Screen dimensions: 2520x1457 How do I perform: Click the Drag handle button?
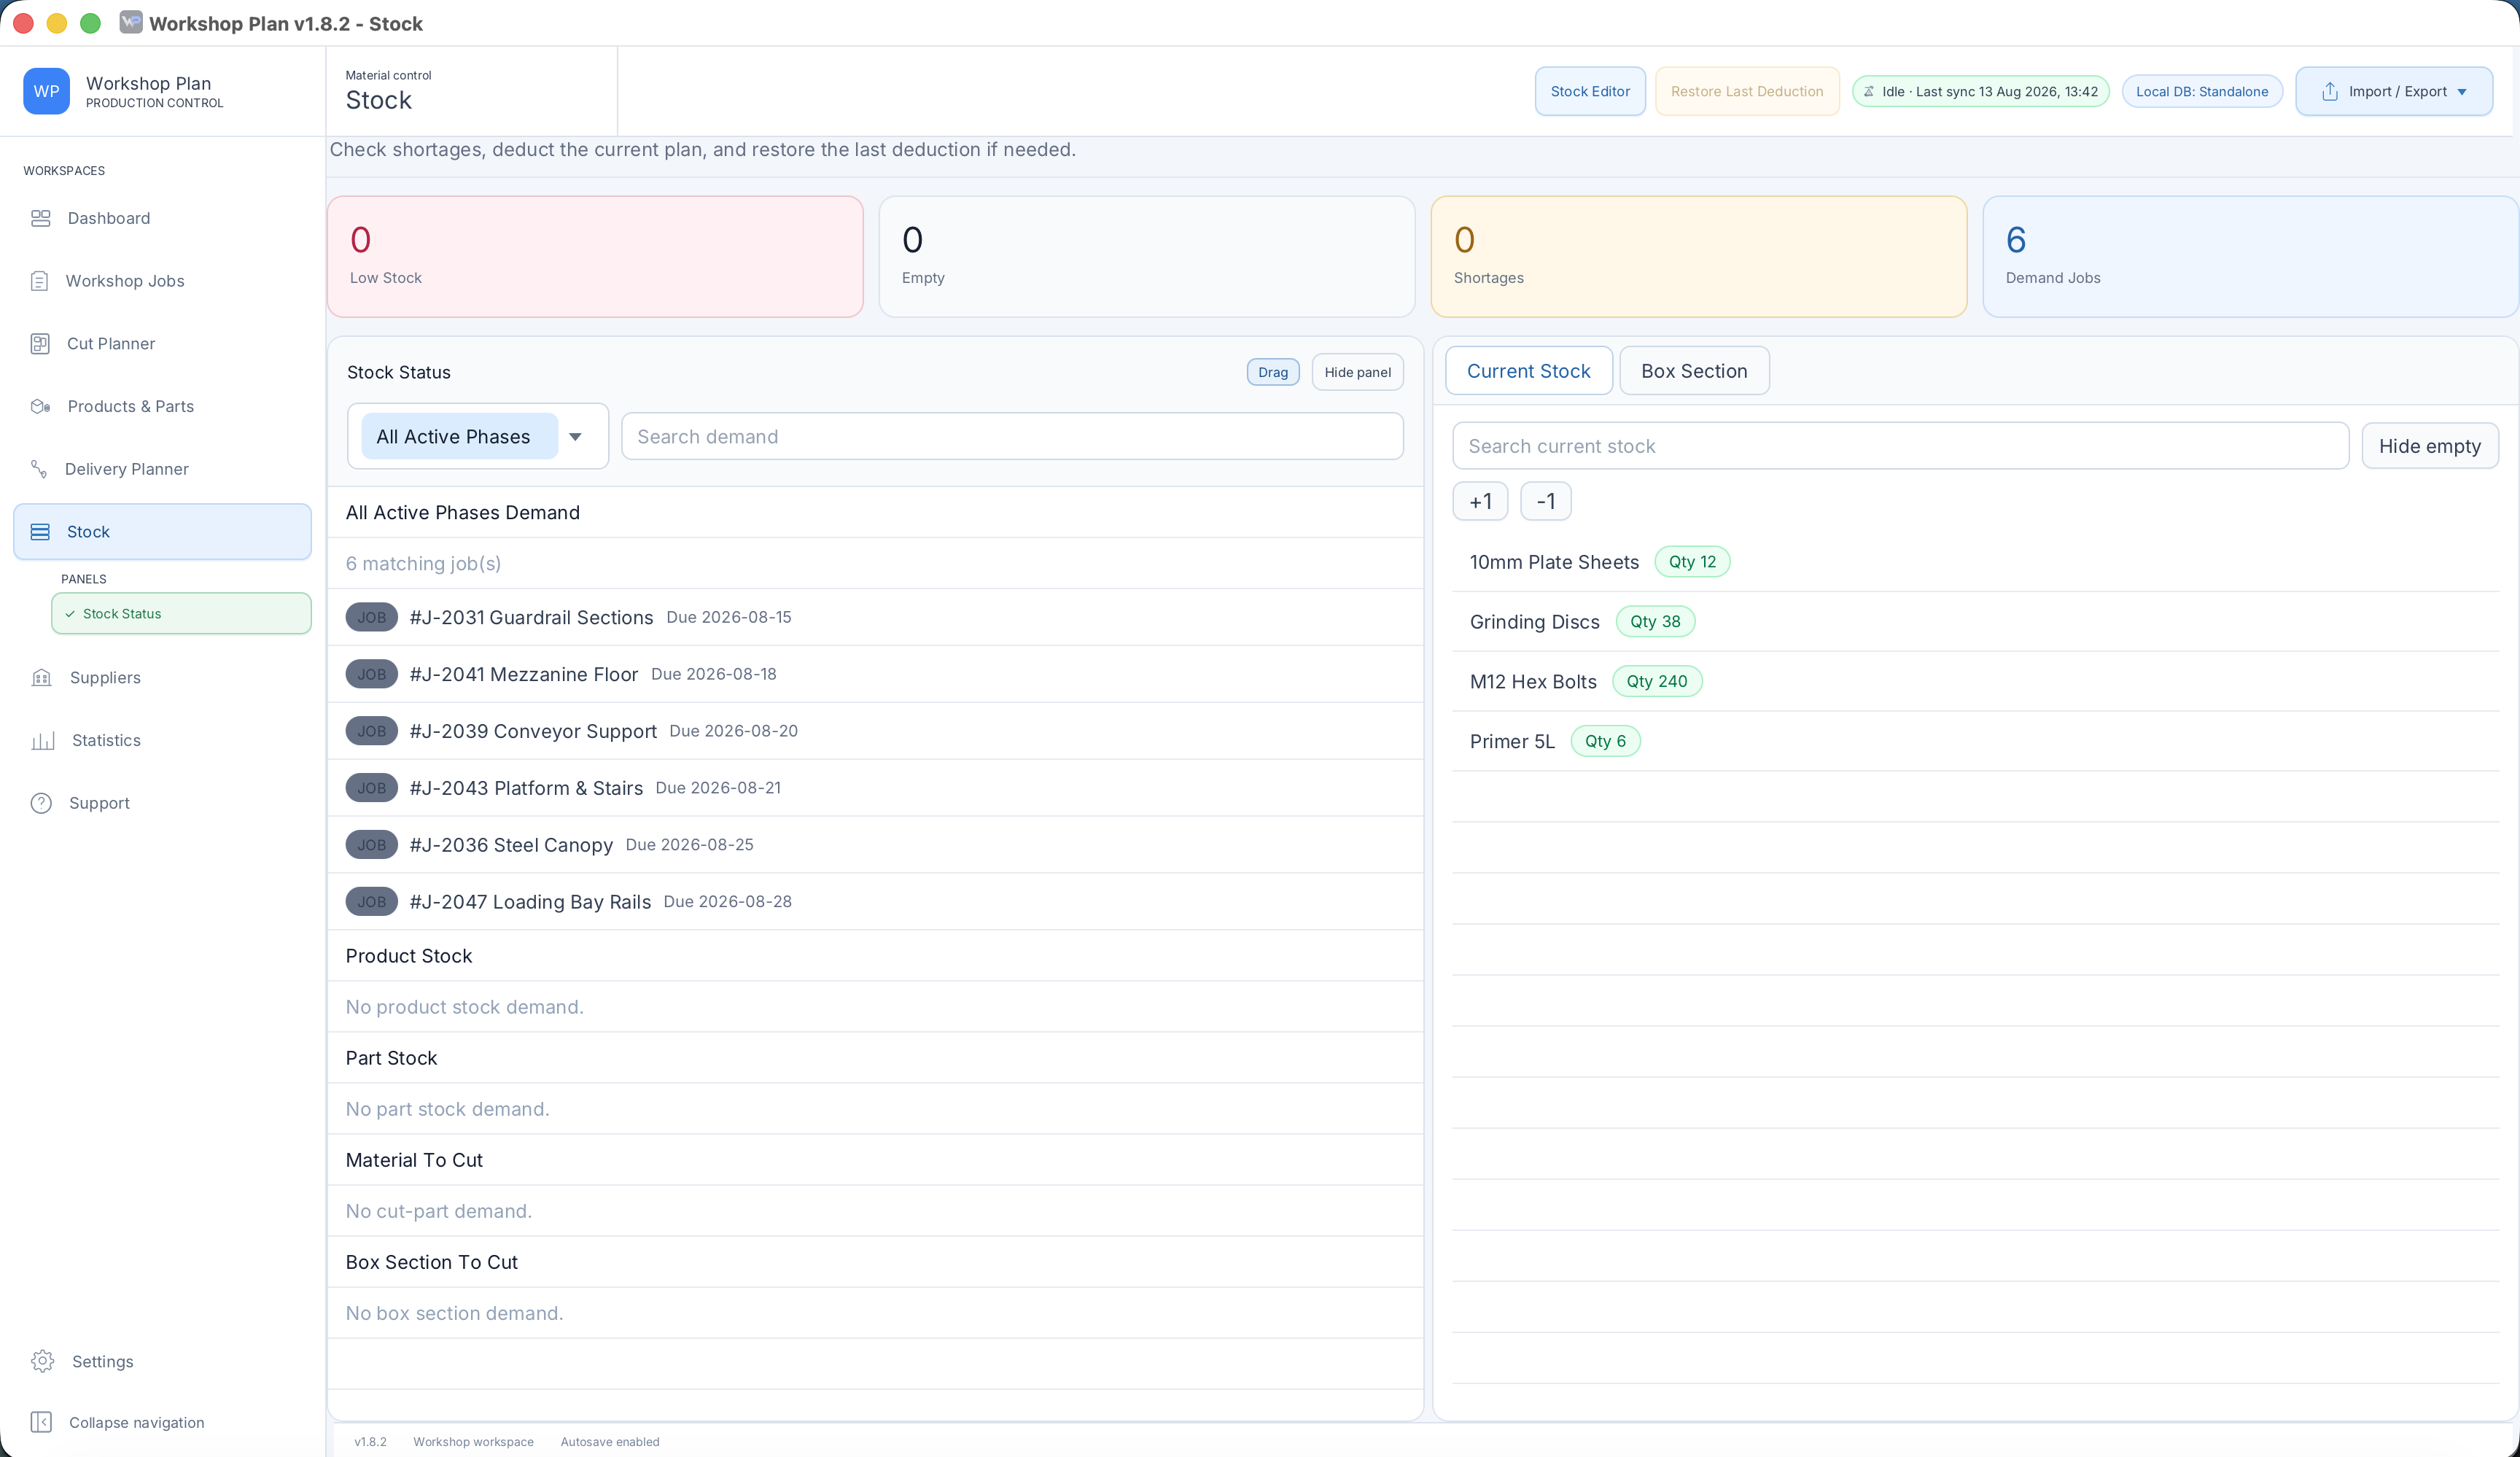1273,372
